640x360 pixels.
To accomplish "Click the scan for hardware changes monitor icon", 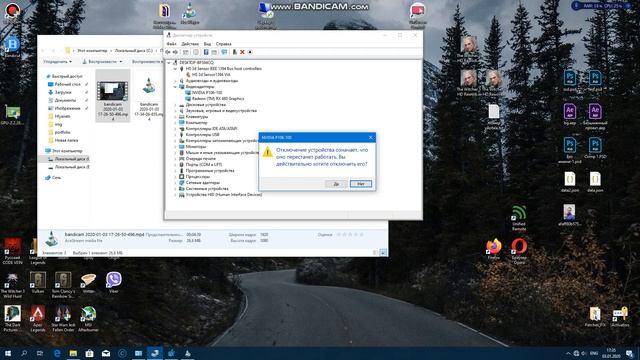I will pyautogui.click(x=224, y=52).
